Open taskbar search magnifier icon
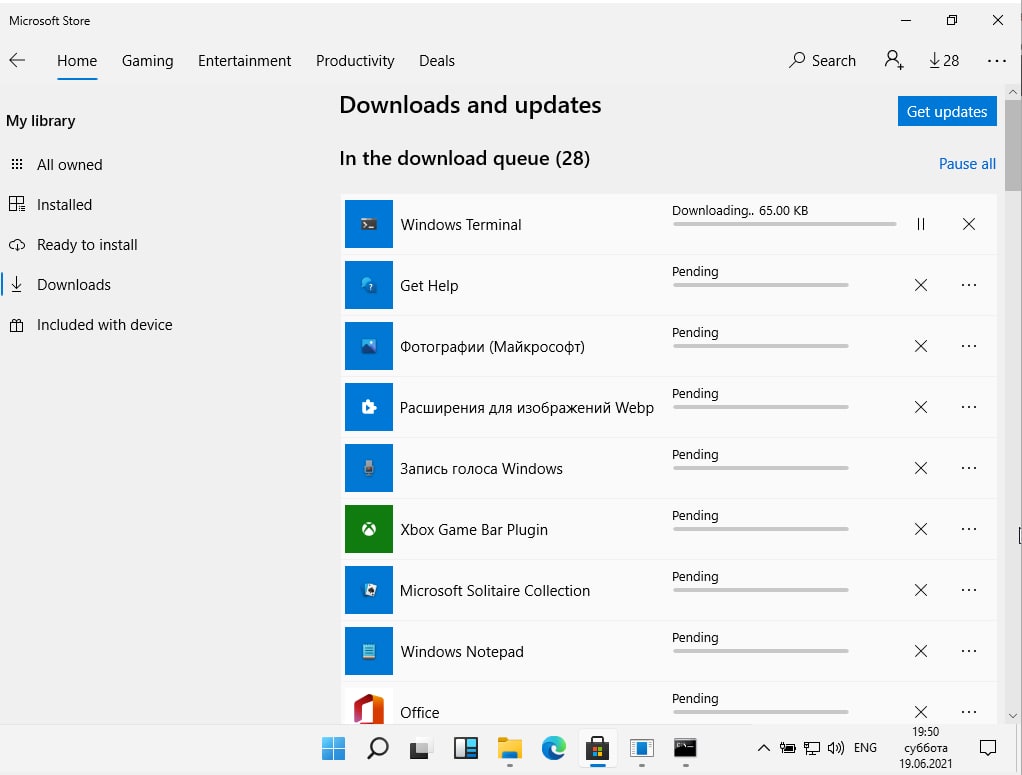 377,748
